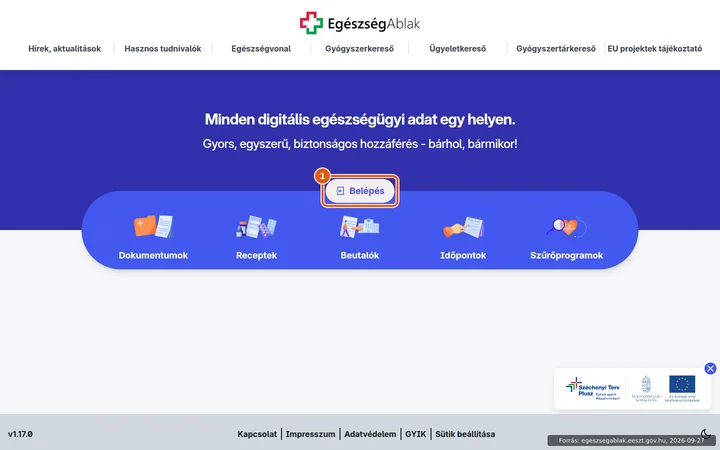Open the Adatvédelem footer link

click(x=370, y=434)
